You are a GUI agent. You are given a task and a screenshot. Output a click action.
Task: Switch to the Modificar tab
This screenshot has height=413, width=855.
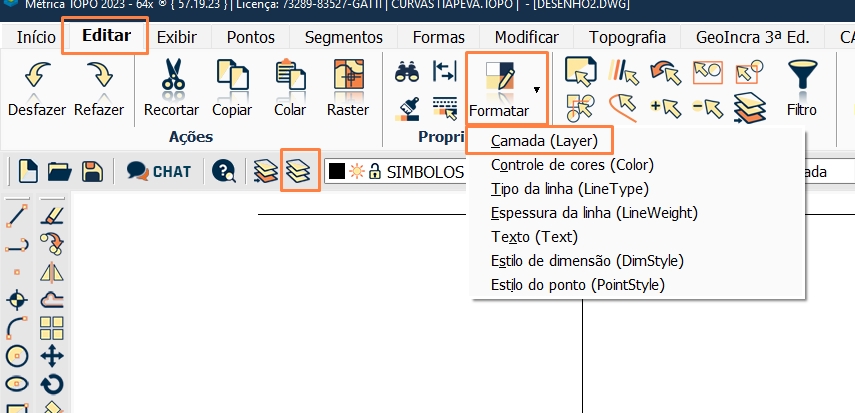coord(526,37)
